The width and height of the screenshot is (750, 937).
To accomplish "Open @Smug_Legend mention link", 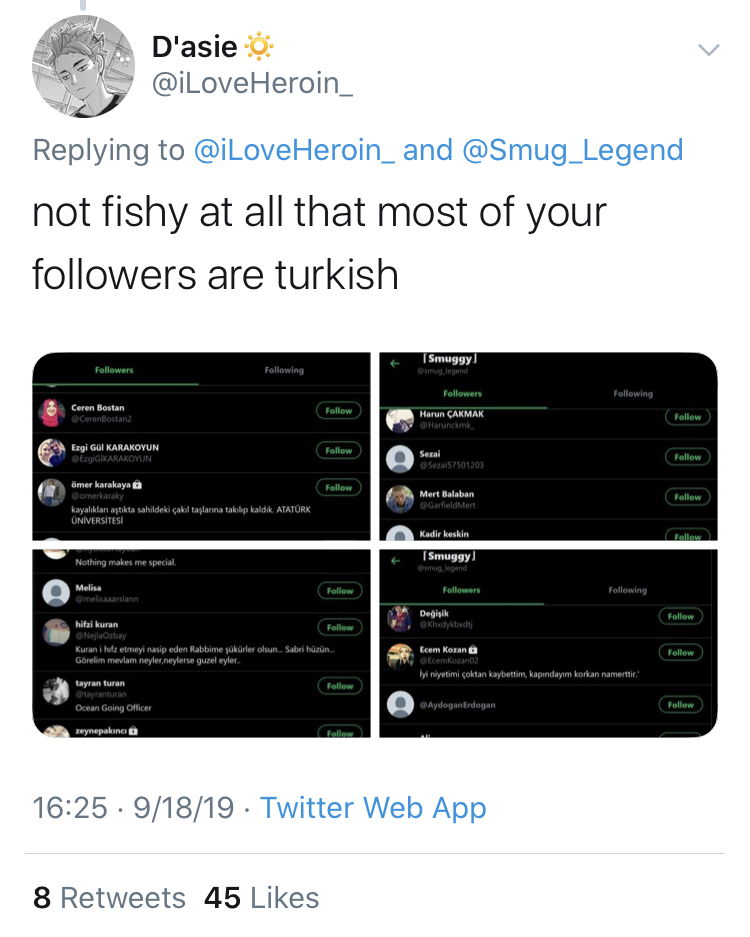I will 573,150.
